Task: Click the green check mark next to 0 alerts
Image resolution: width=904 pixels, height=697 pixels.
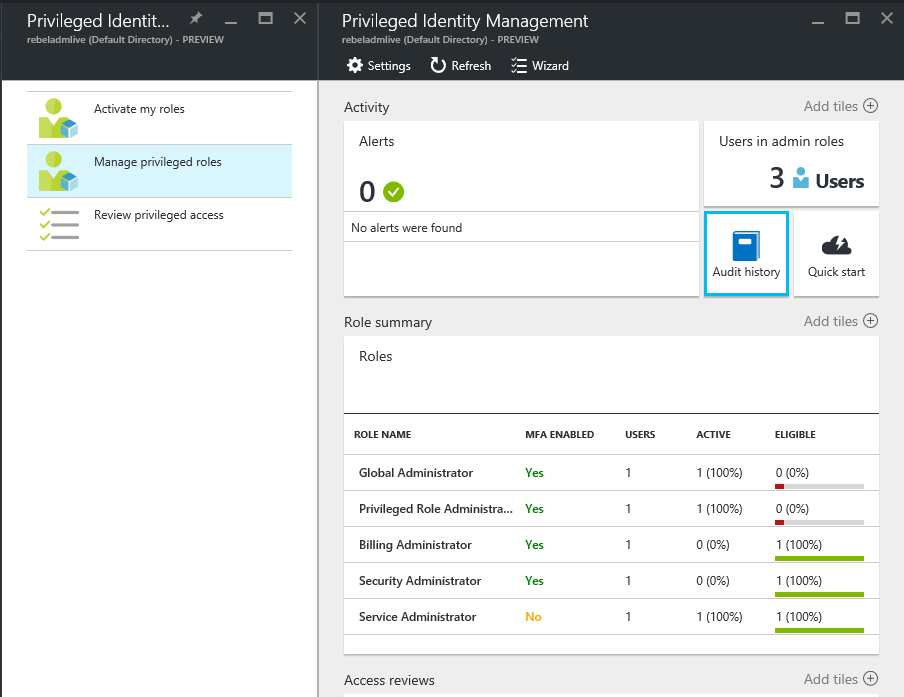Action: [394, 192]
